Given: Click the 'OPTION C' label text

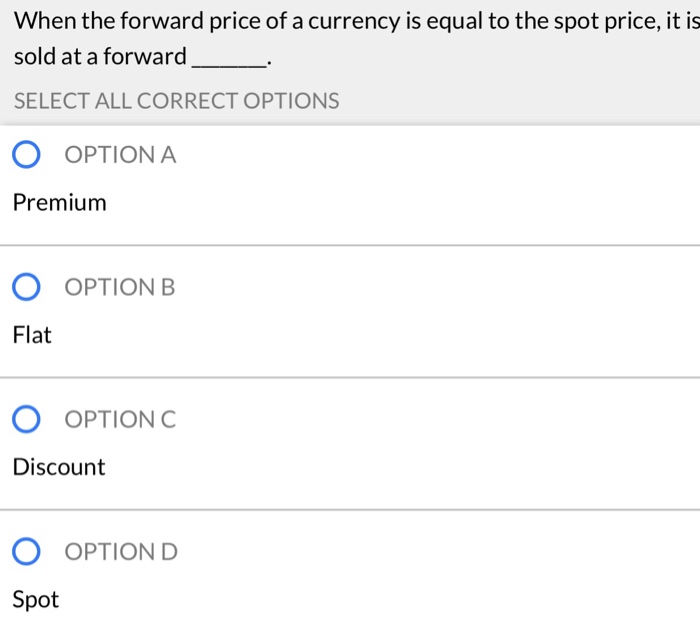Looking at the screenshot, I should [120, 420].
